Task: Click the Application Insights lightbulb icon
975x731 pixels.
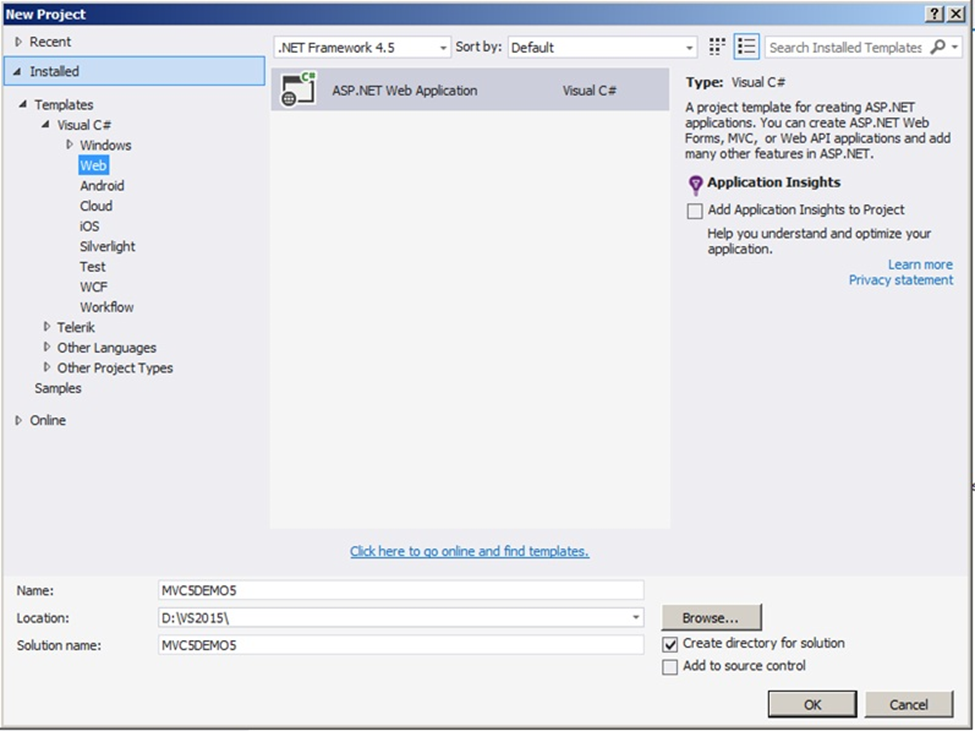Action: (696, 184)
